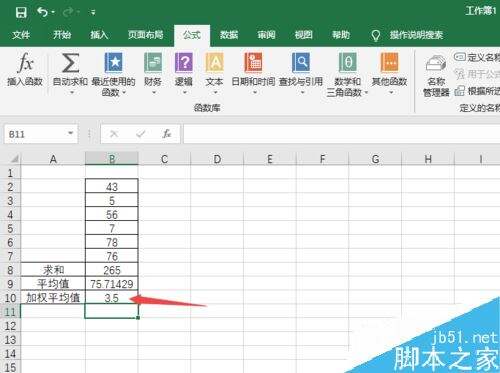Click the Name Box showing B11

pos(35,134)
